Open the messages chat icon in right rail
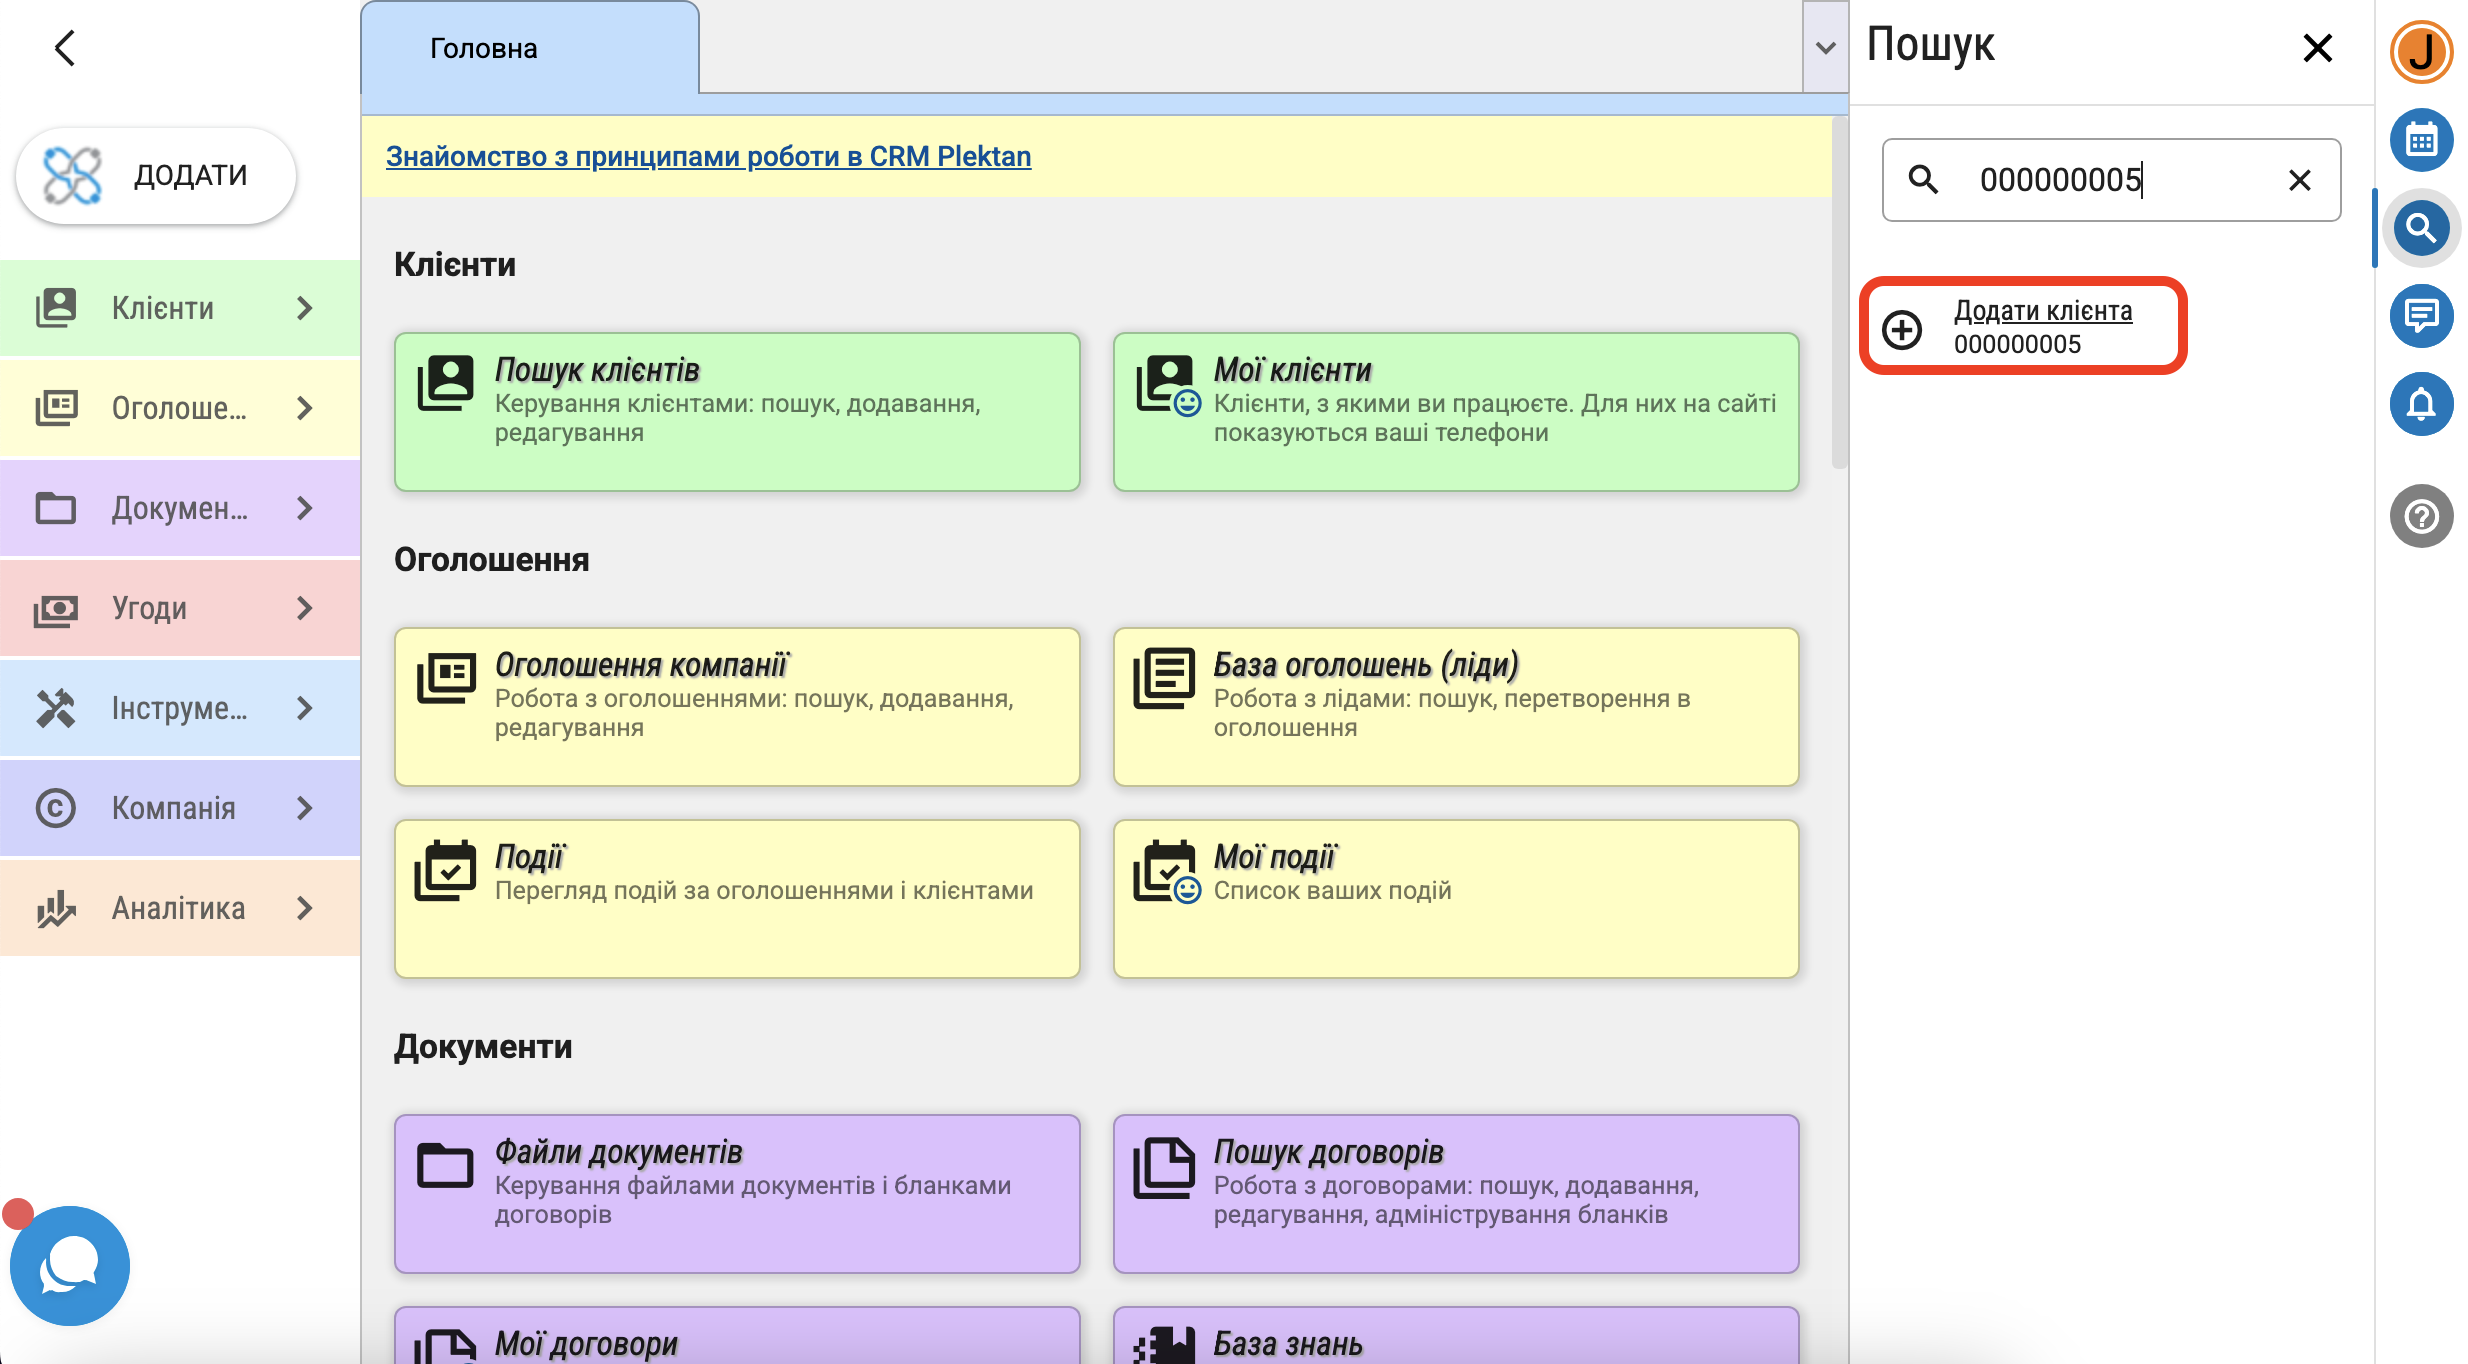The image size is (2468, 1364). tap(2420, 316)
